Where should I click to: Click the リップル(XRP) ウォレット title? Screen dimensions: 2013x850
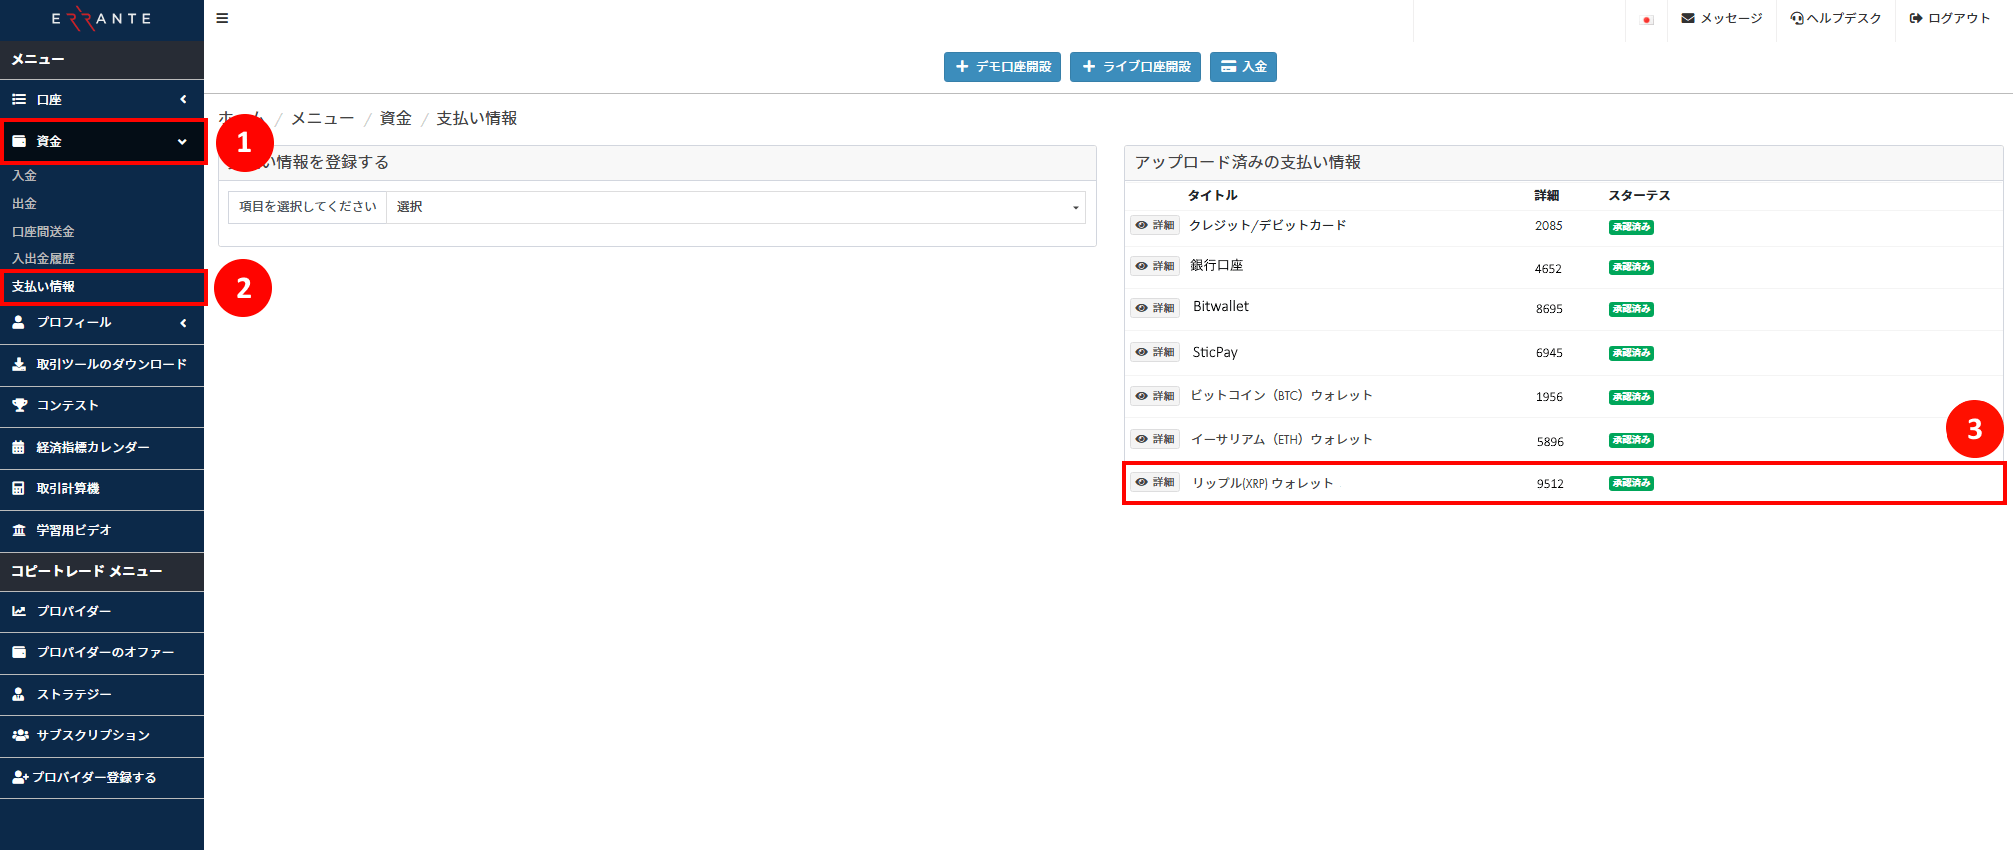point(1263,483)
